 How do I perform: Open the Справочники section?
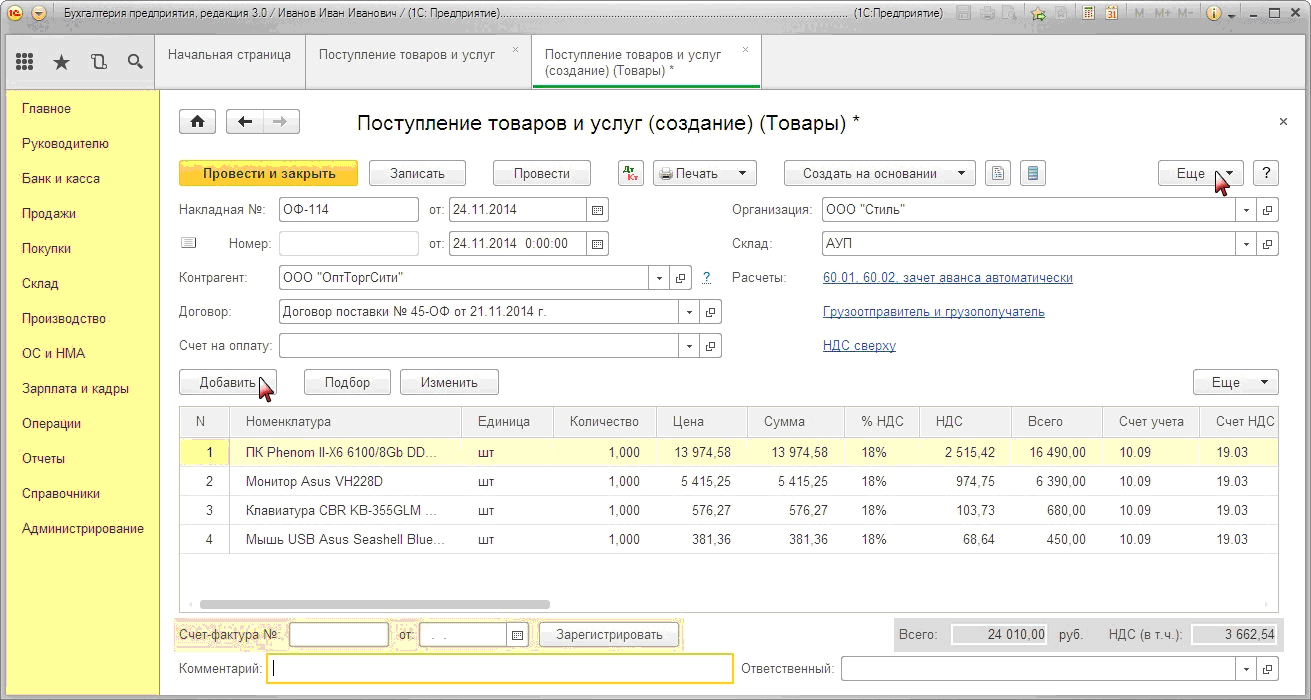click(x=60, y=493)
